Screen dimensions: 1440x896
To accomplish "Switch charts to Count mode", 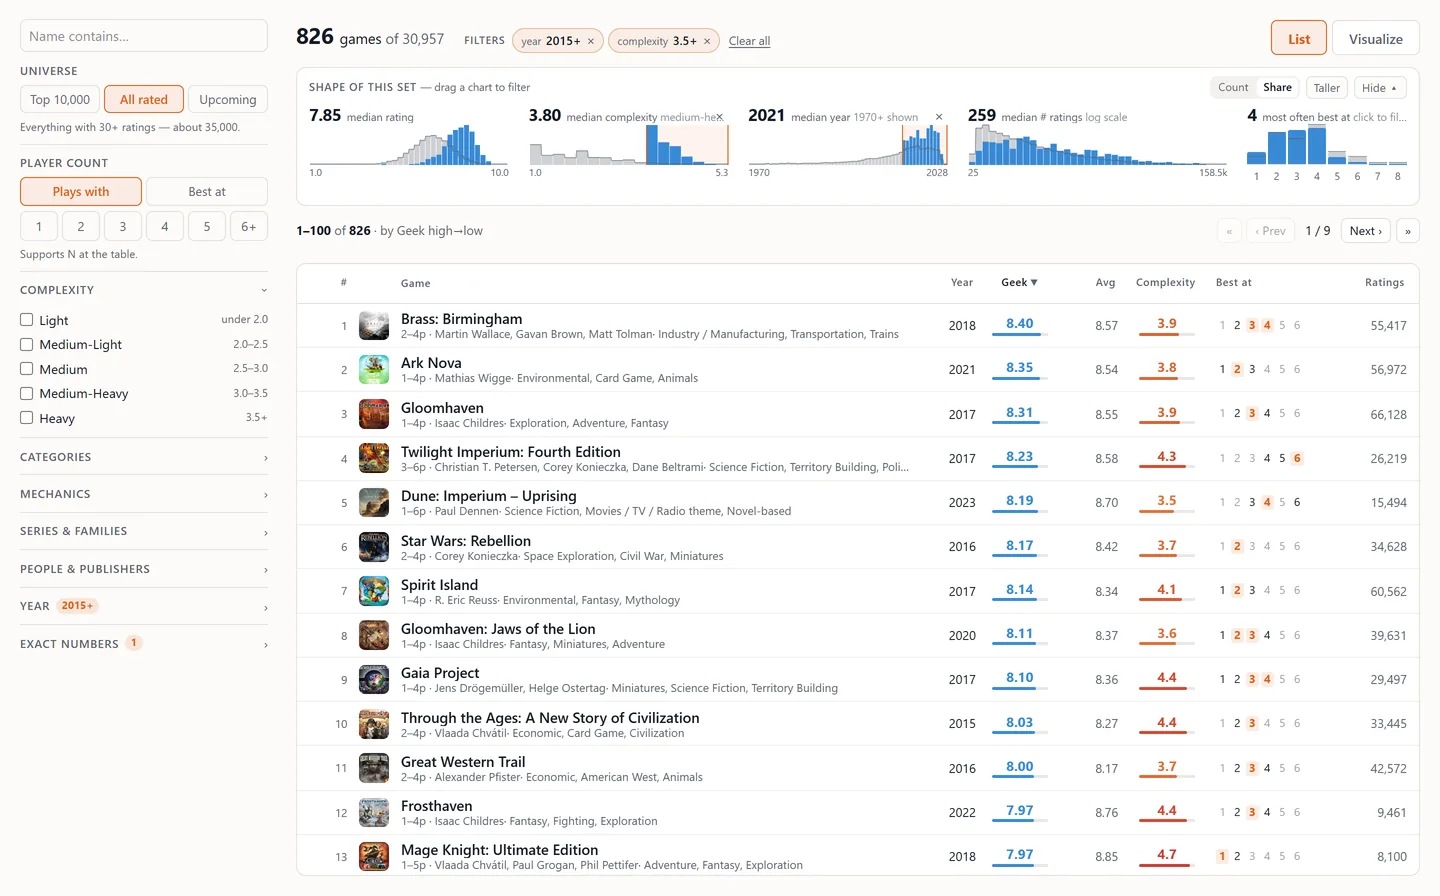I will click(x=1233, y=88).
